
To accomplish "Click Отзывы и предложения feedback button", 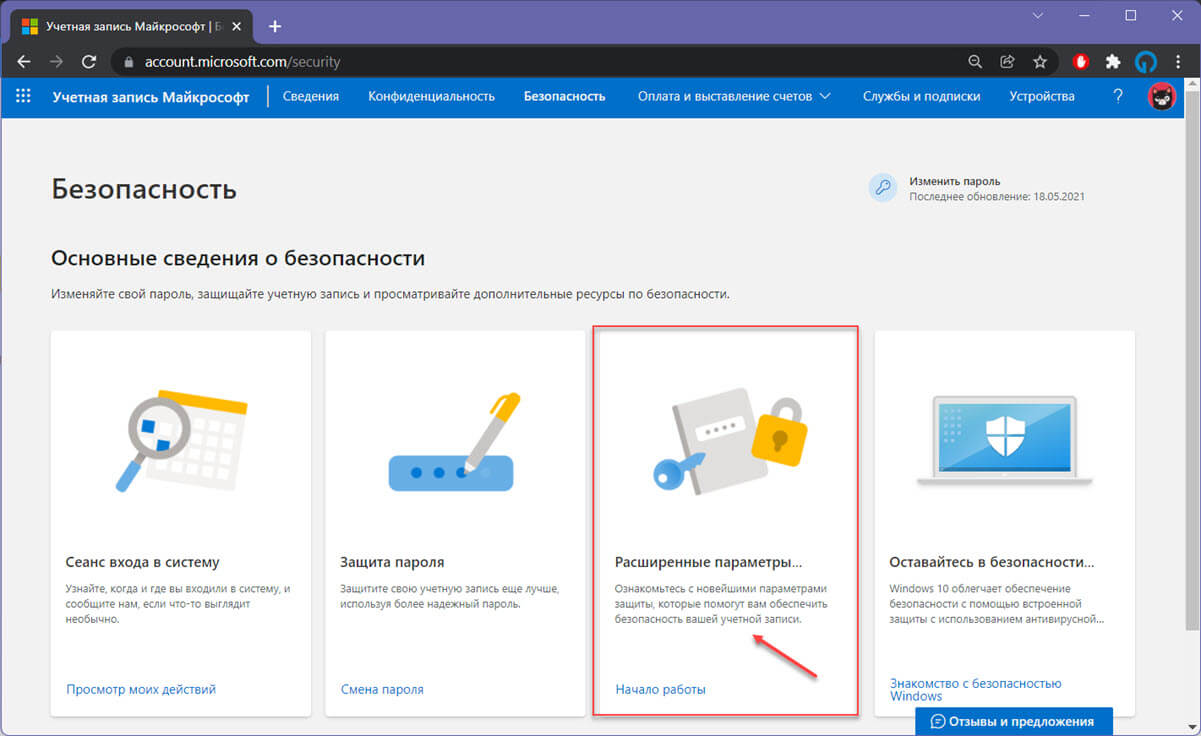I will click(x=1015, y=721).
